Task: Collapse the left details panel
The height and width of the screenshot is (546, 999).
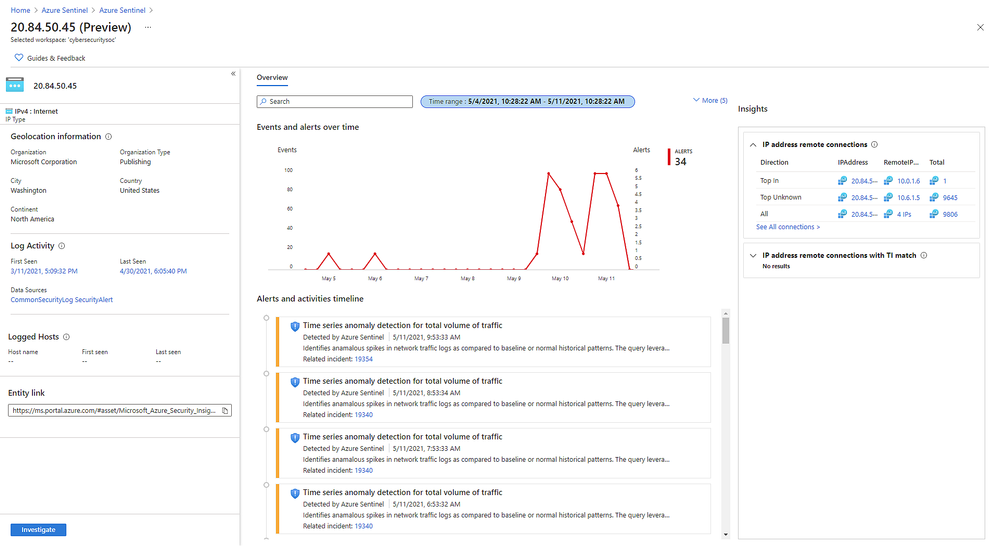Action: point(233,73)
